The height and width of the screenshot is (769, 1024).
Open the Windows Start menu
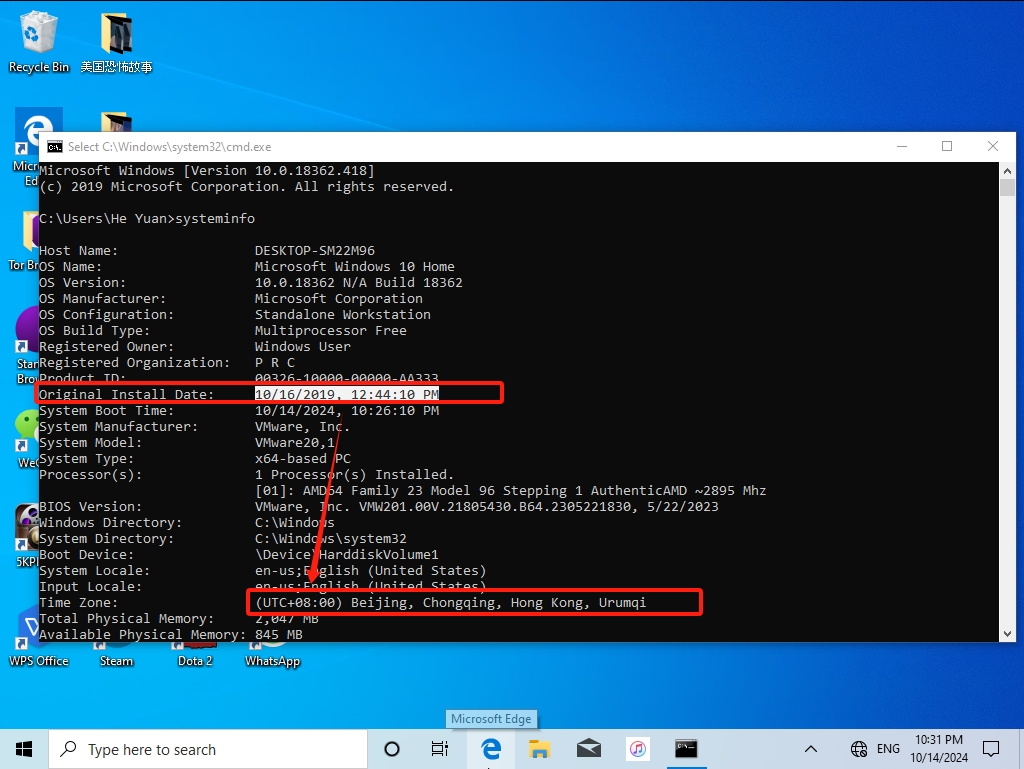24,749
